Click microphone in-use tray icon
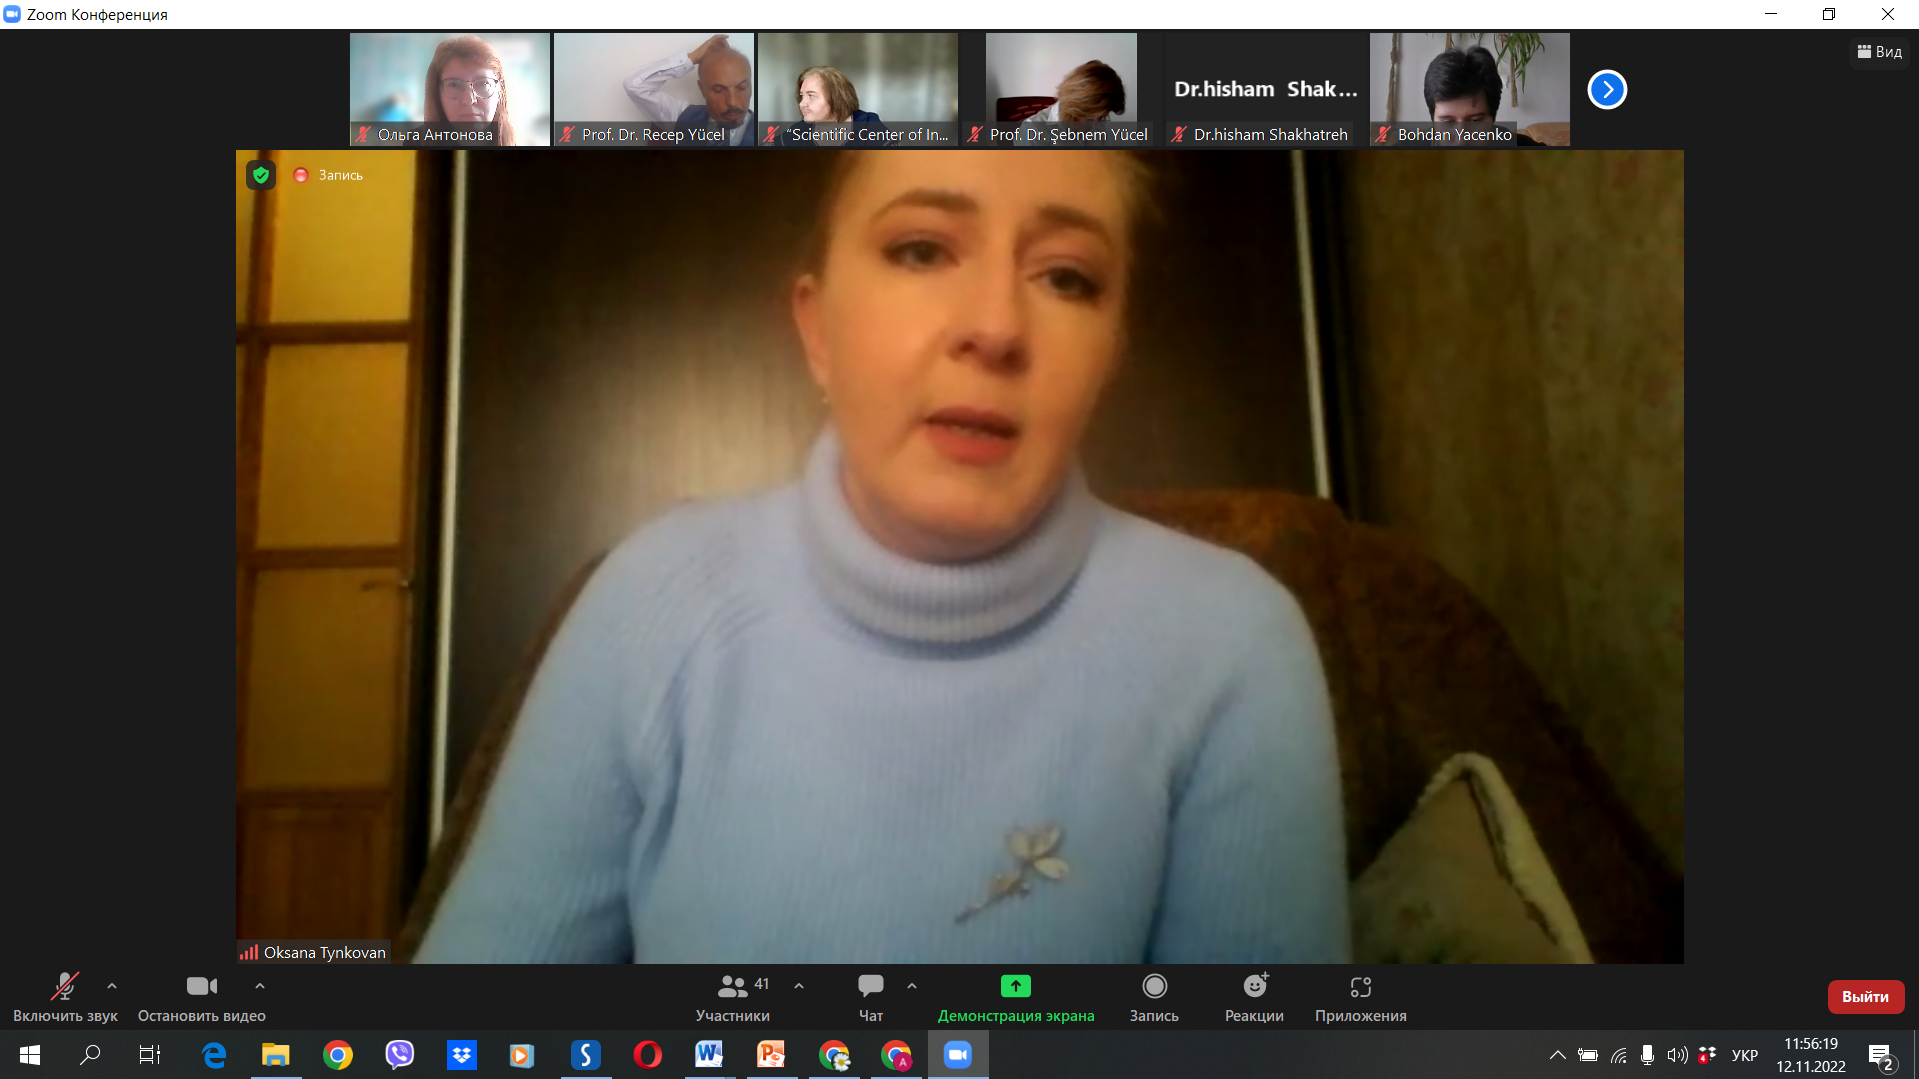The image size is (1919, 1079). tap(1647, 1055)
